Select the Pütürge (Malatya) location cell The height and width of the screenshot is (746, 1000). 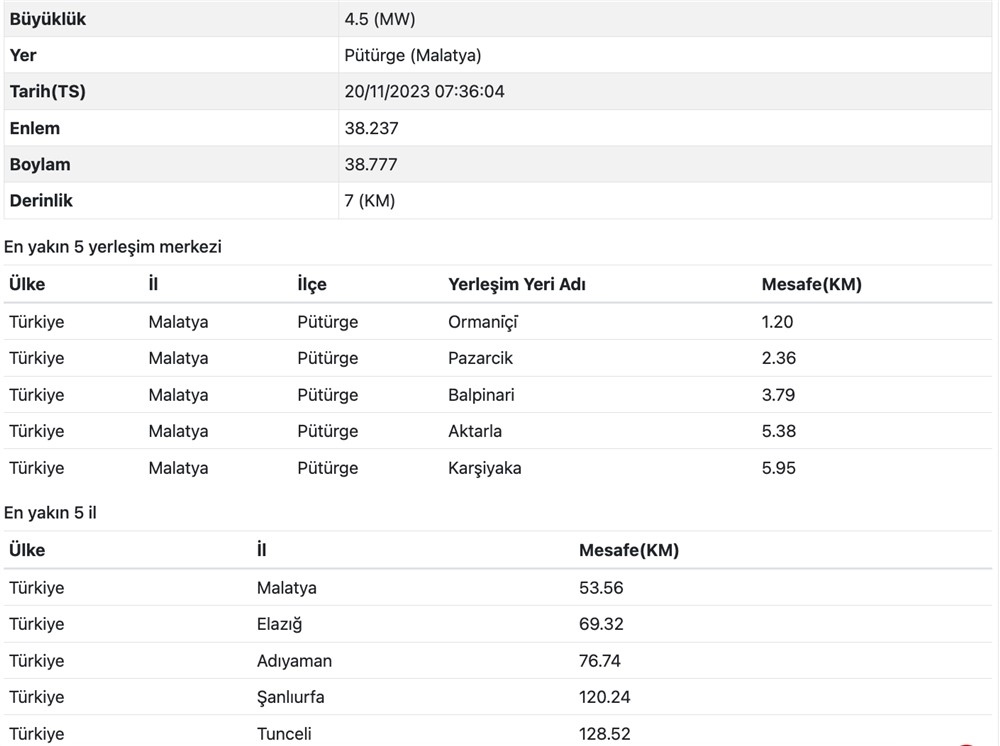click(x=412, y=56)
